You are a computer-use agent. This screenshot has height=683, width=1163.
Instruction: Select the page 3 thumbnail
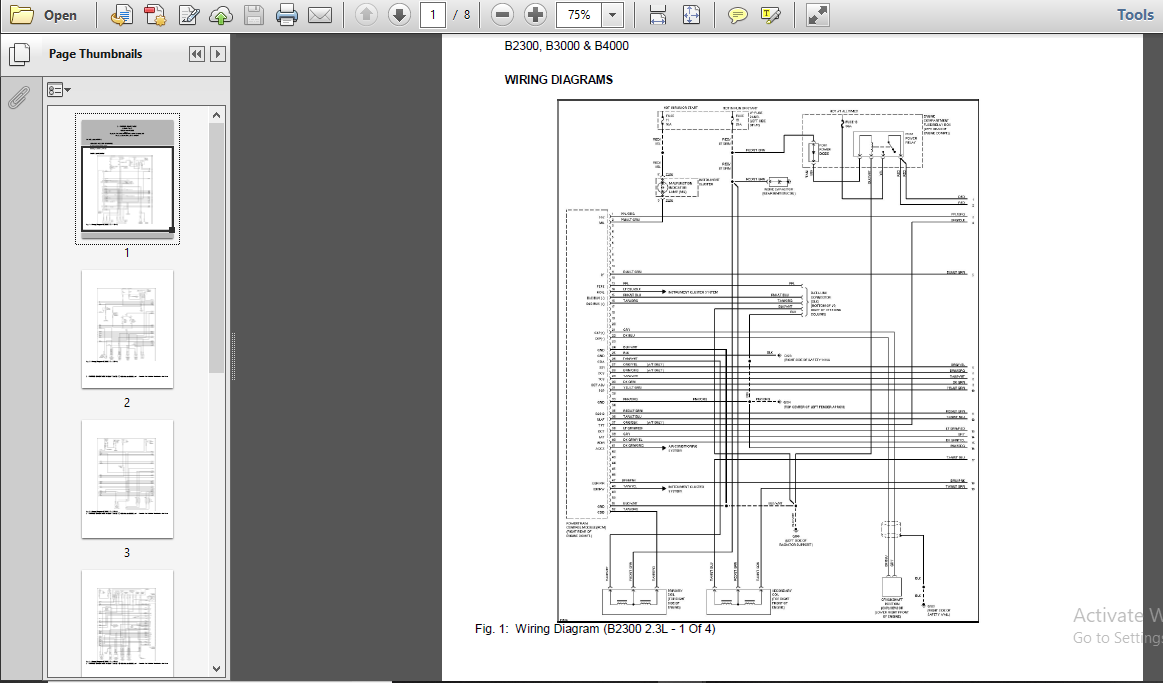[128, 479]
